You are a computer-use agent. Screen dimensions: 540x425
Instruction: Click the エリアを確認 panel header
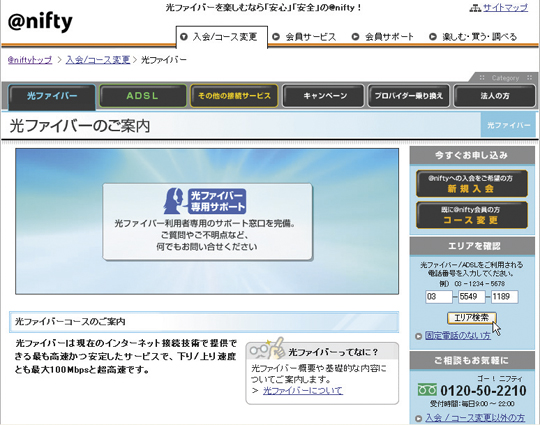pyautogui.click(x=471, y=246)
